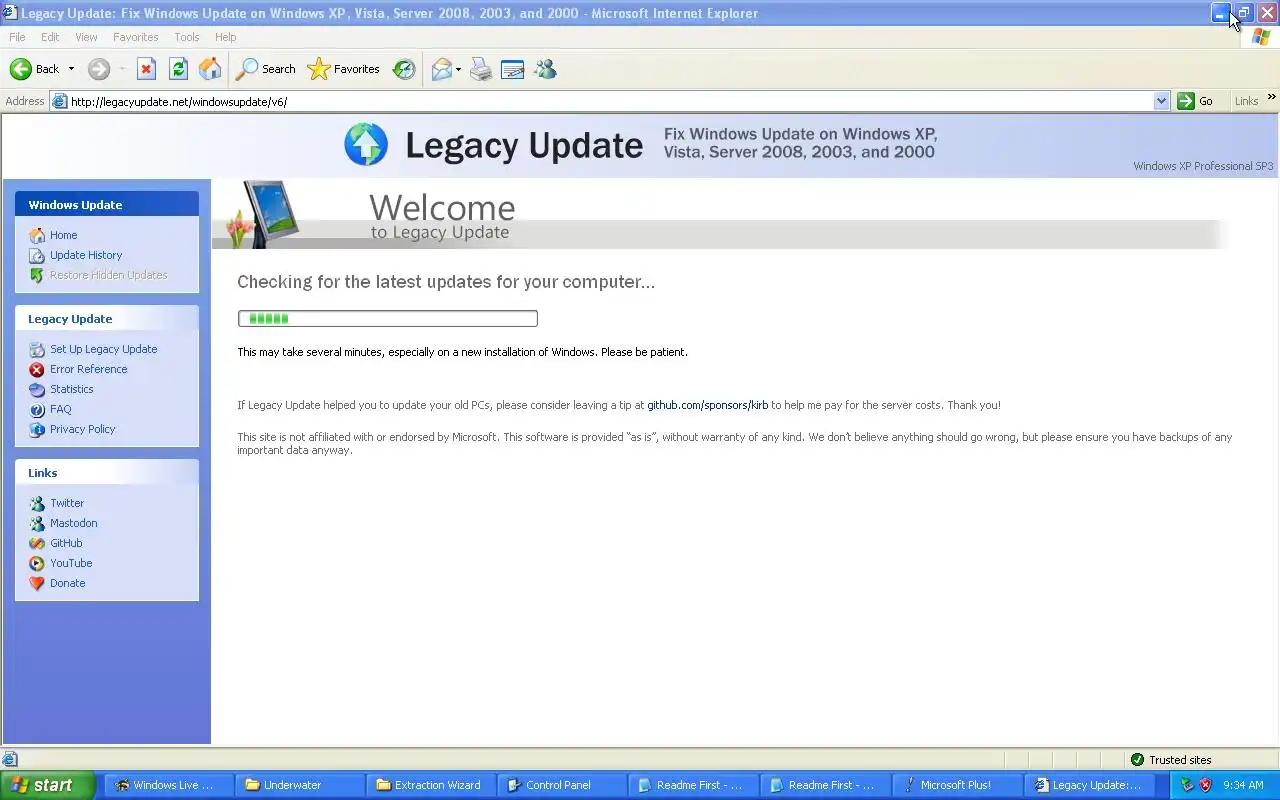Expand the address bar dropdown arrow

(1161, 101)
